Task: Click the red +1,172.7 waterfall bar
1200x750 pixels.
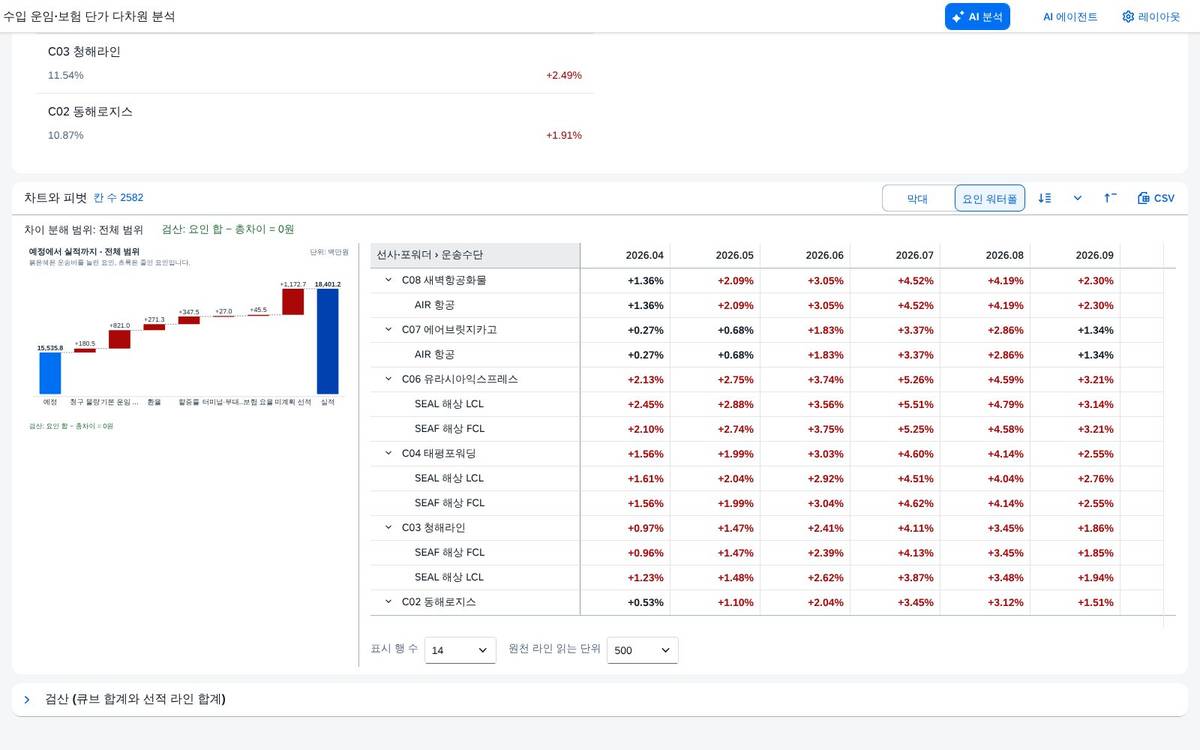Action: (x=293, y=302)
